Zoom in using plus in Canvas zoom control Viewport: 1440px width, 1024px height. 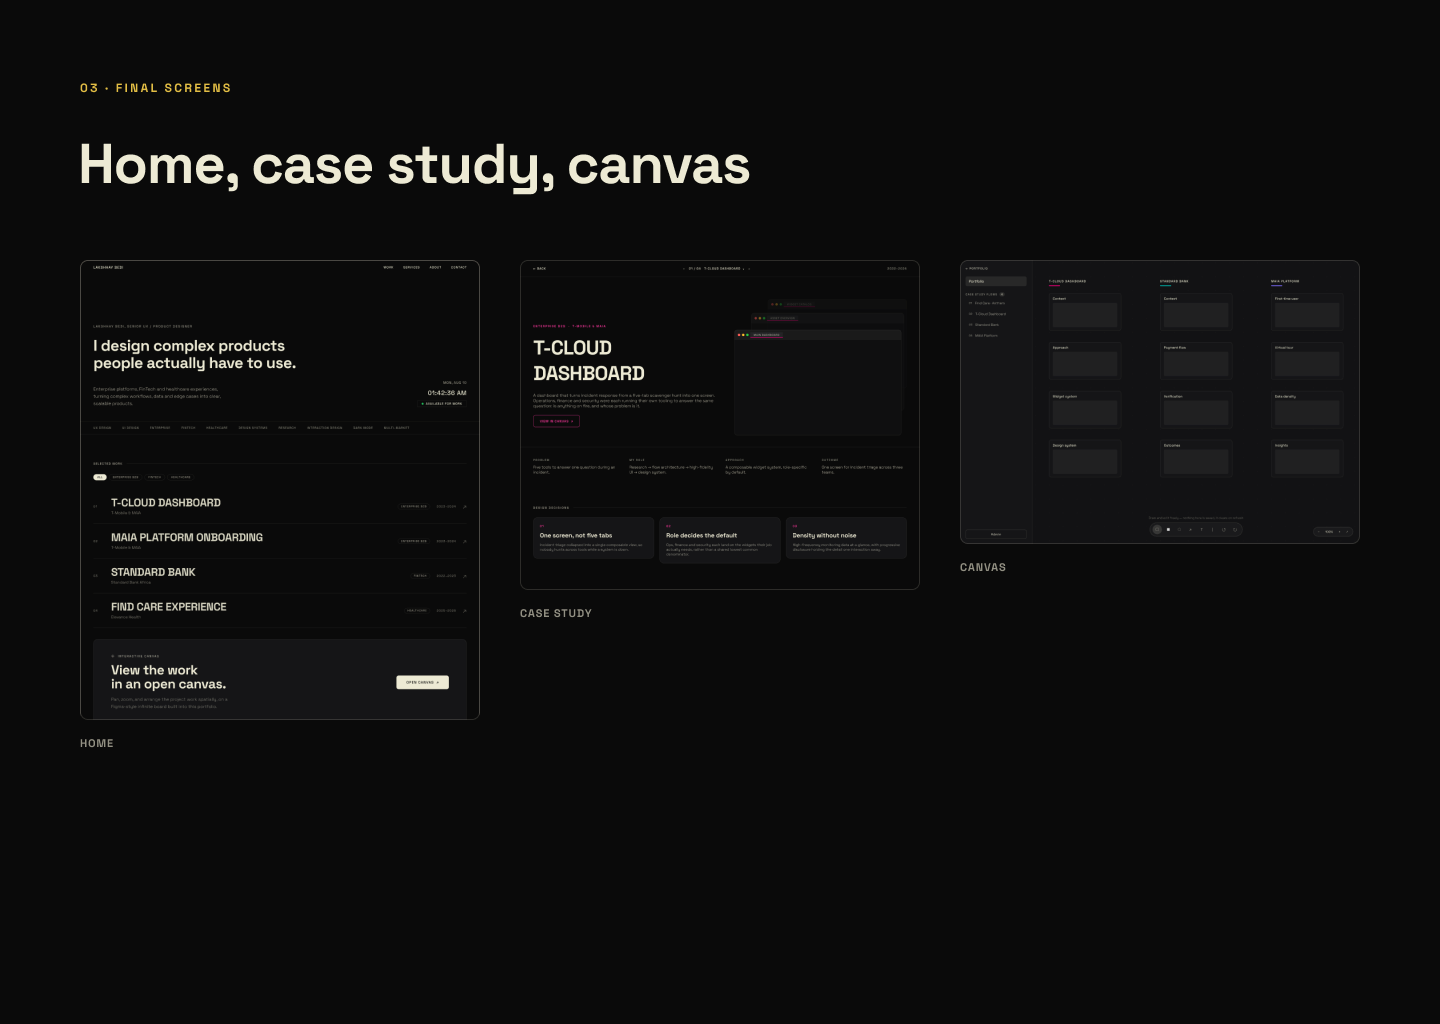point(1339,532)
